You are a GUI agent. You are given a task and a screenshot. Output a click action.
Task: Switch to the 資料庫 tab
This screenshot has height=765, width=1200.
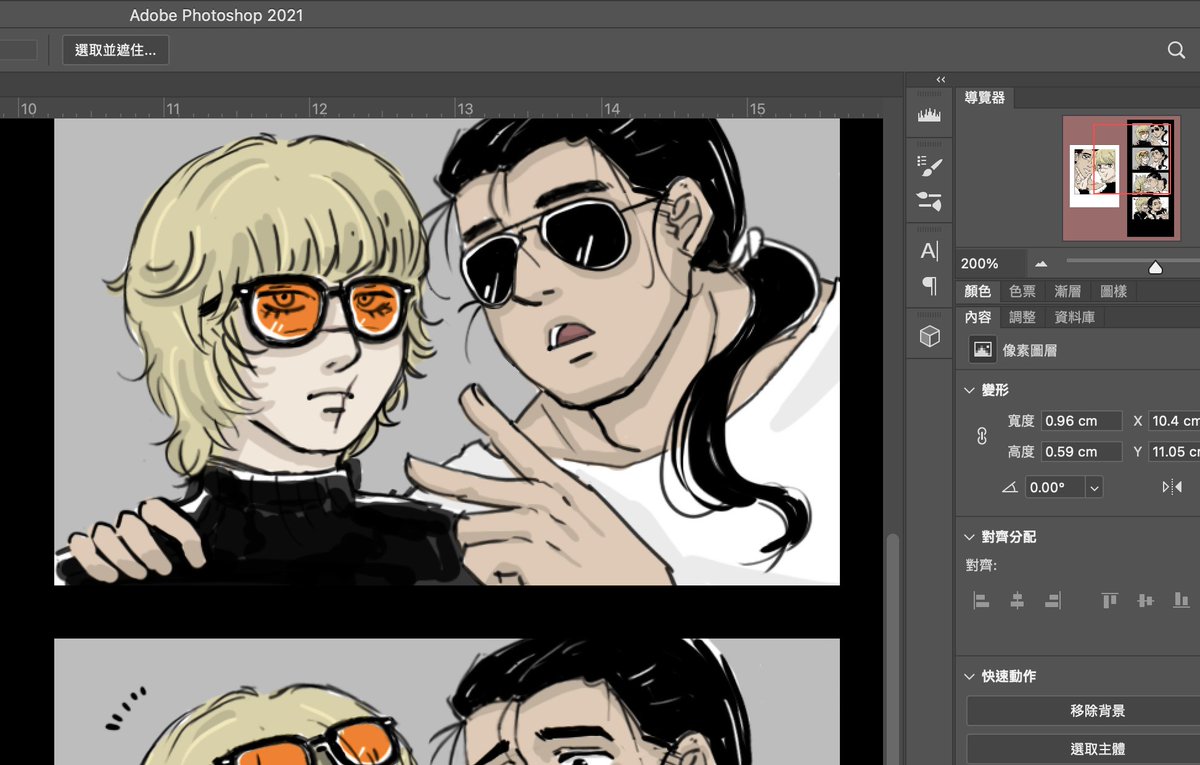1075,317
